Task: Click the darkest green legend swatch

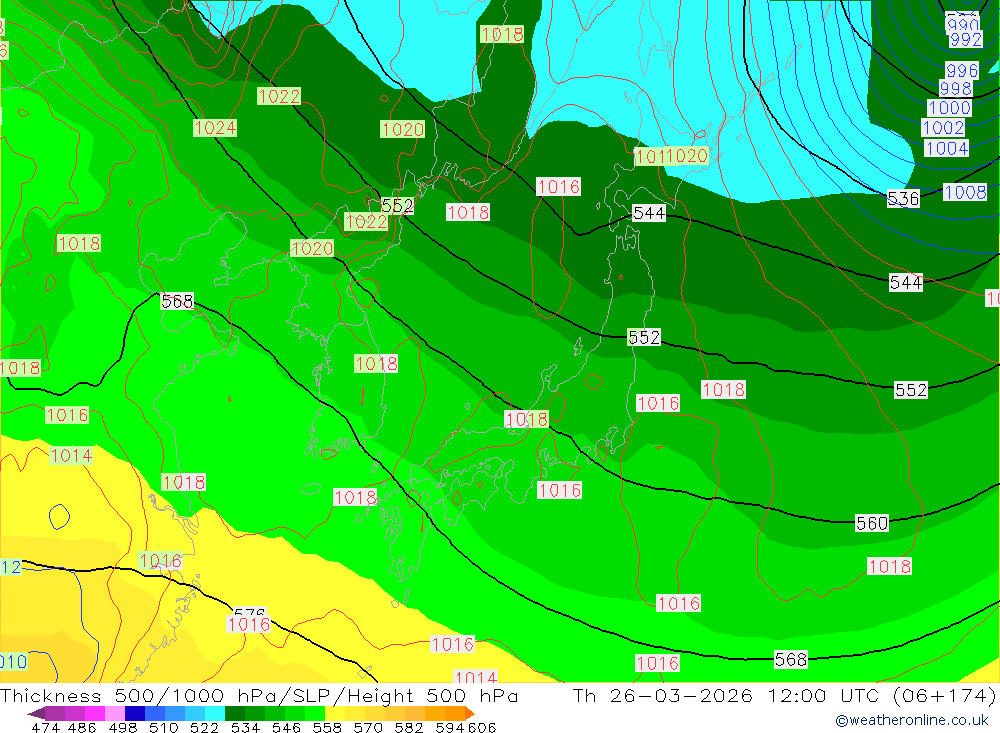Action: point(235,713)
